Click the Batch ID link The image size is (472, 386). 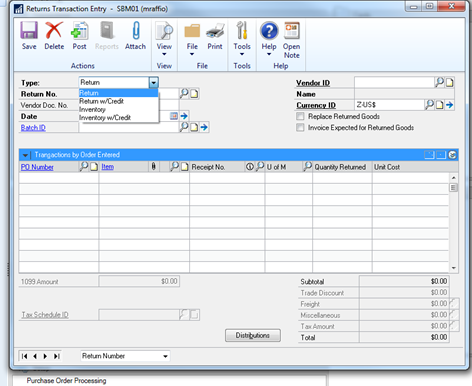pos(33,128)
